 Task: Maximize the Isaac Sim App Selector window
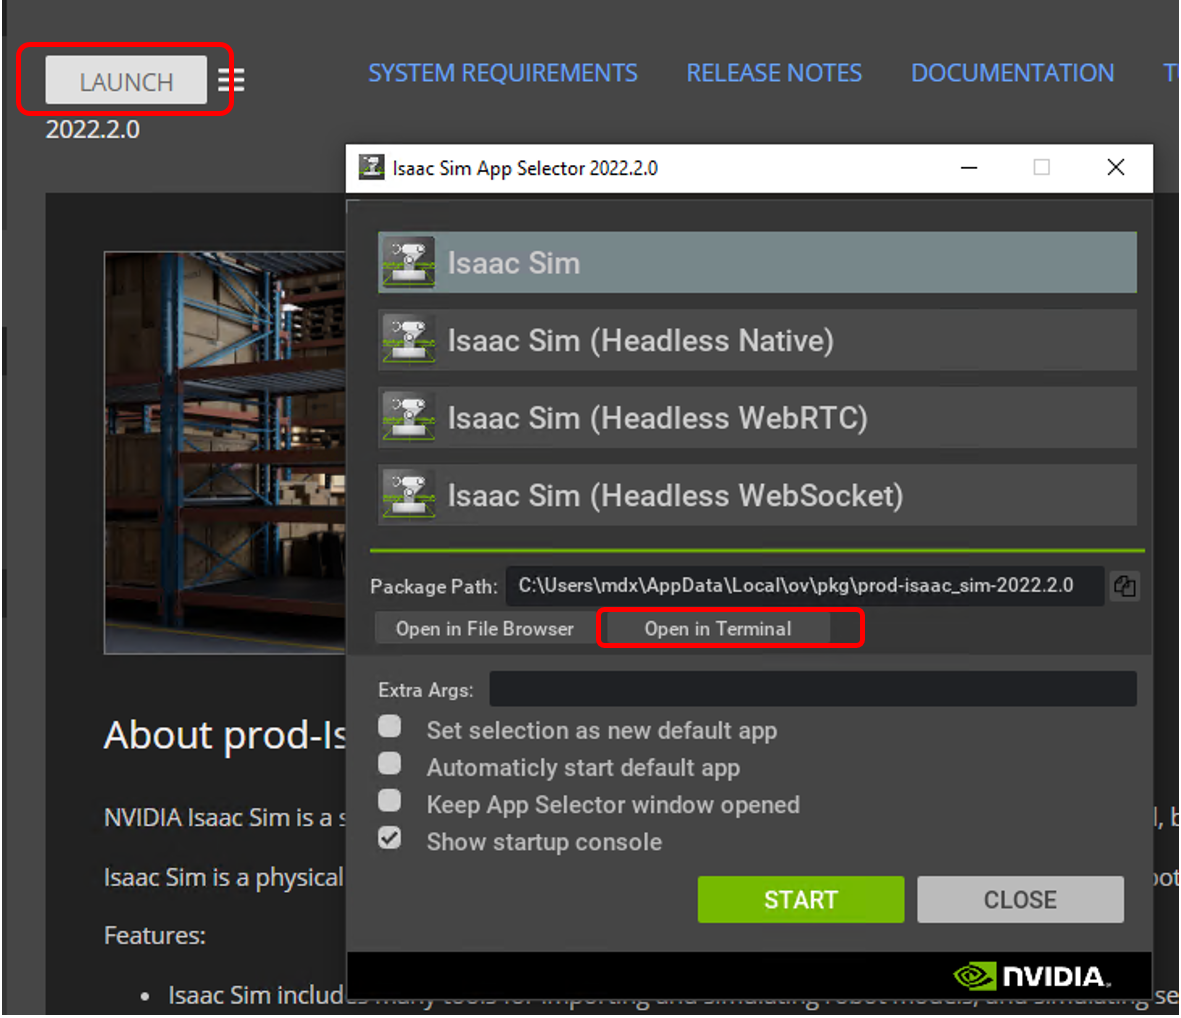pyautogui.click(x=1042, y=167)
